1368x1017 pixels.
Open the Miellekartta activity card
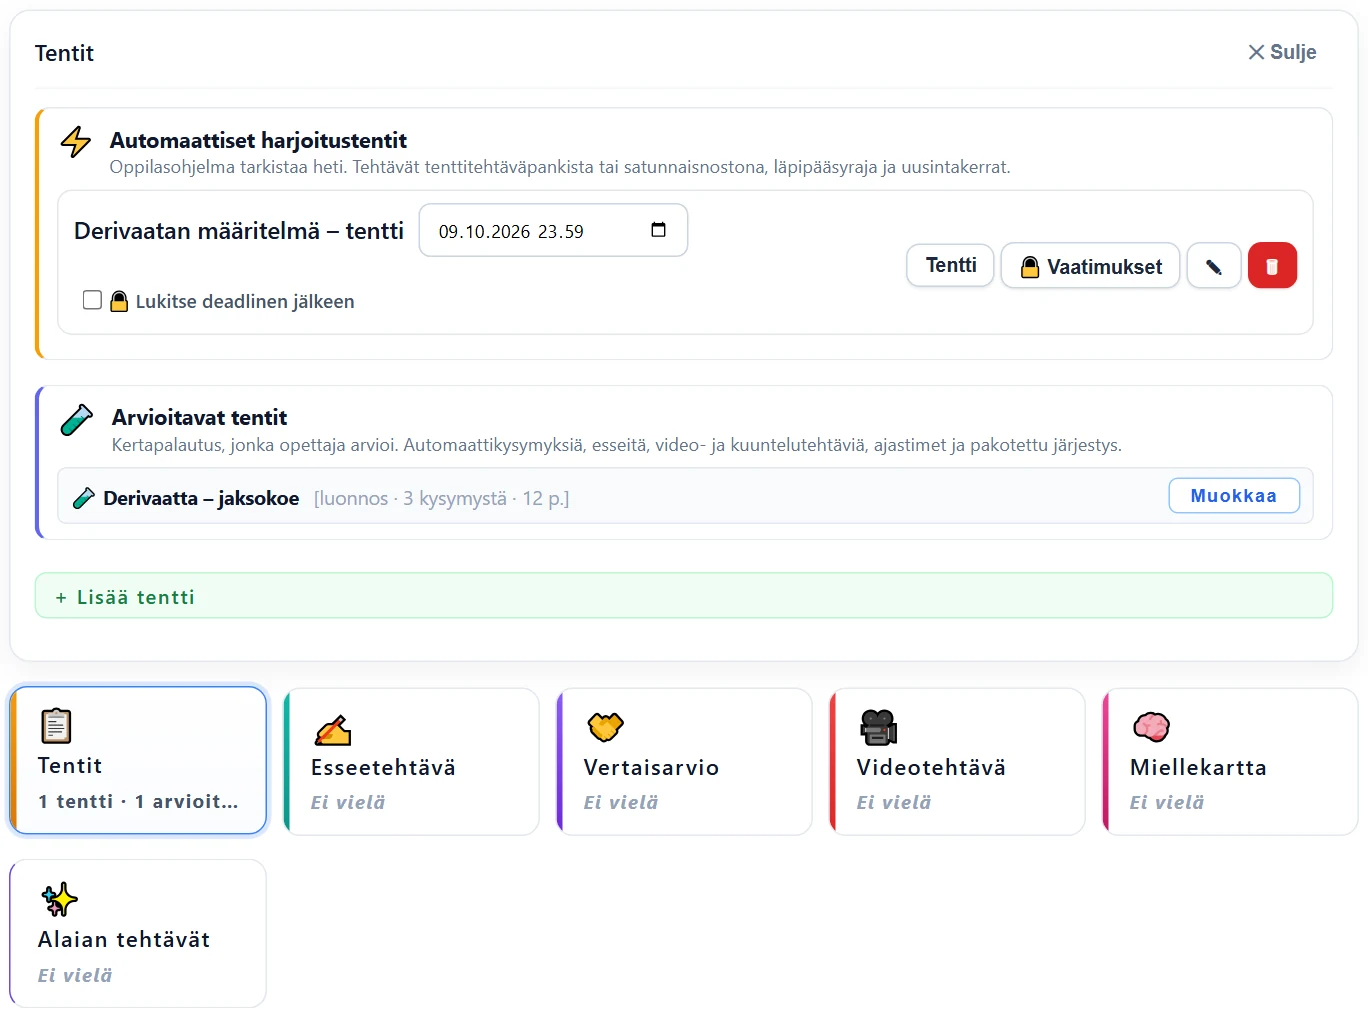[x=1230, y=761]
